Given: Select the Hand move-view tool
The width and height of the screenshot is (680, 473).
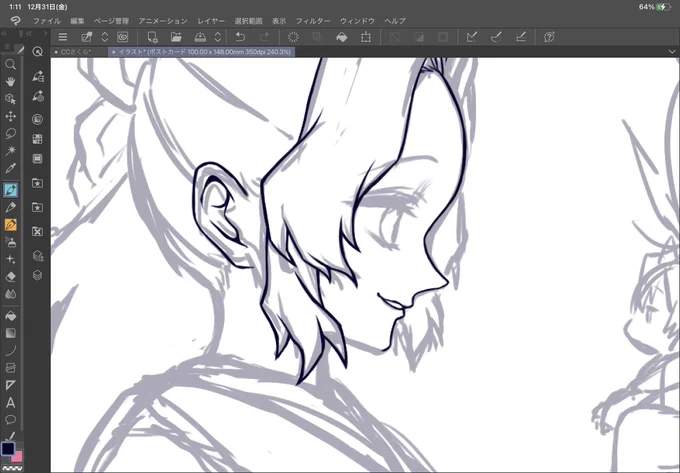Looking at the screenshot, I should pos(10,82).
